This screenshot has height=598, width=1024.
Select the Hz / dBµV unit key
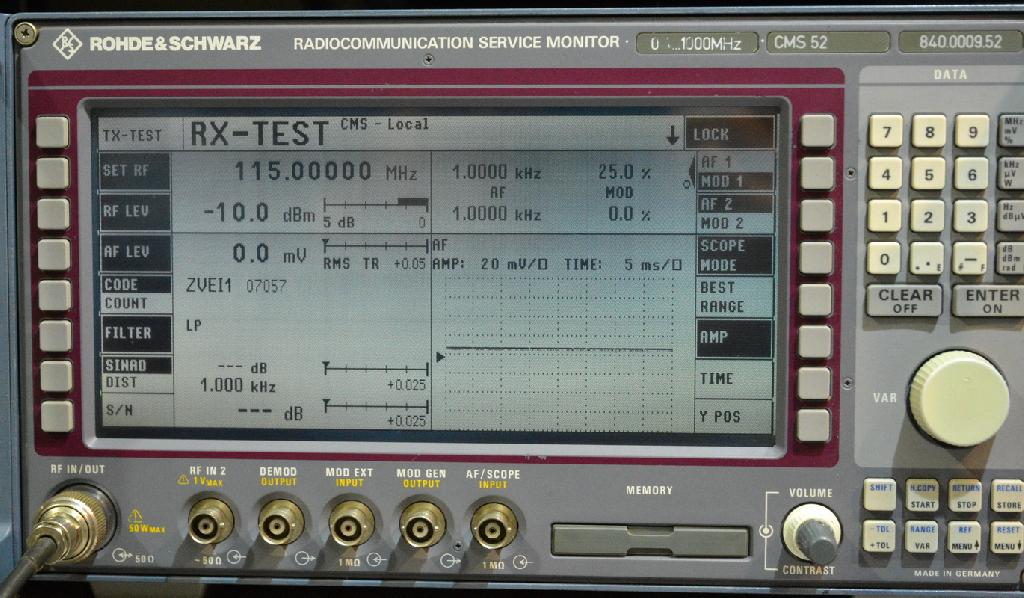(x=1012, y=216)
